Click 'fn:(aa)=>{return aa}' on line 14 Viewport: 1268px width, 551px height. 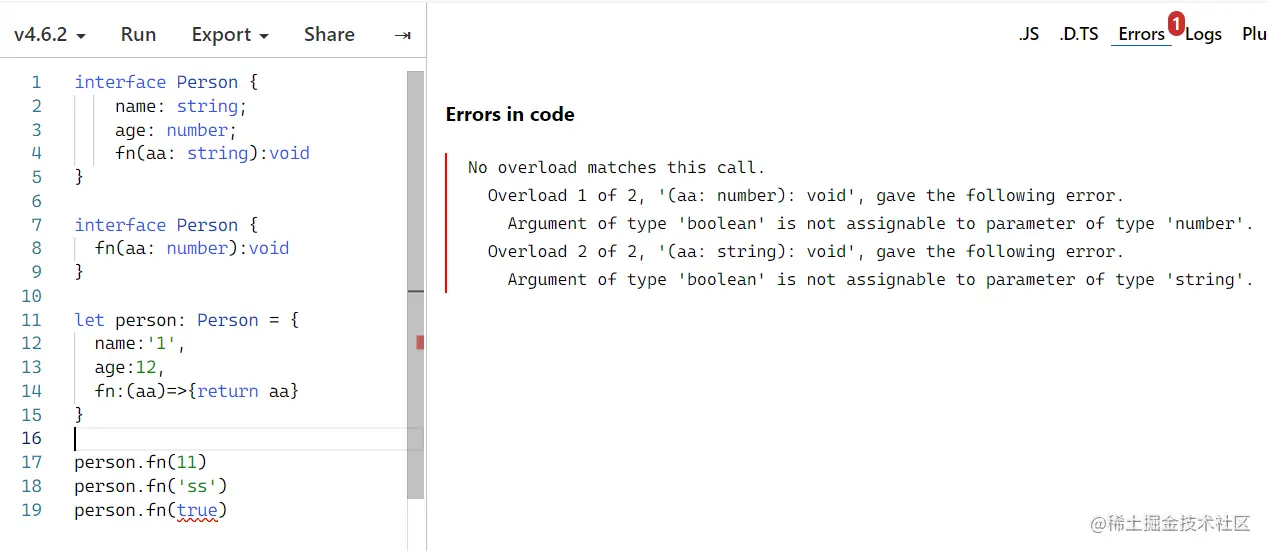pos(197,391)
